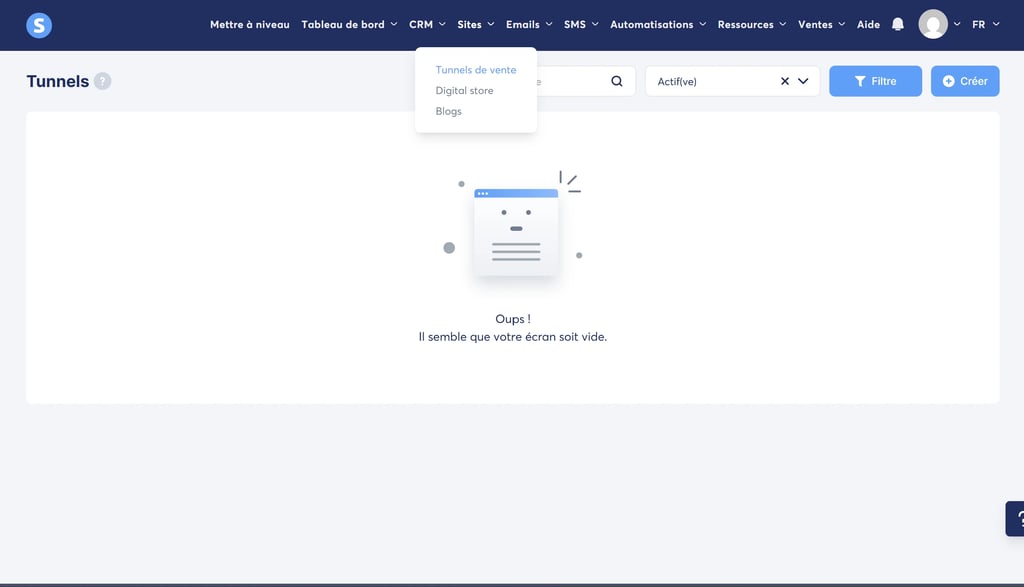
Task: Open the Aide help link
Action: click(868, 24)
